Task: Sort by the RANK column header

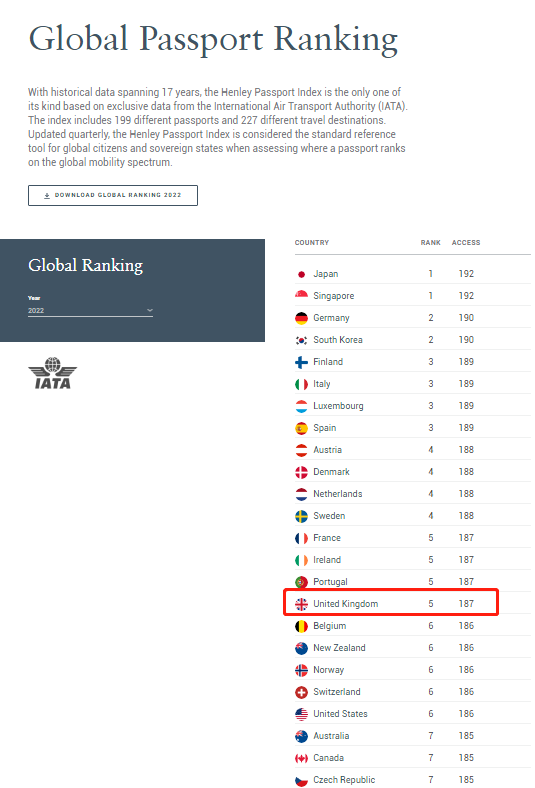Action: point(431,243)
